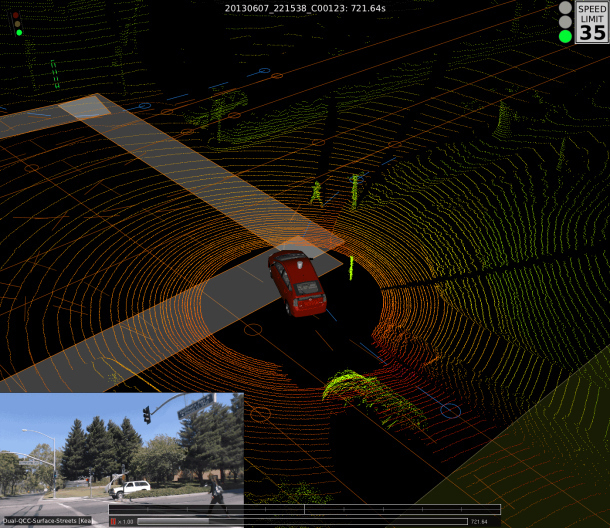Click the red pause button in playback bar
The image size is (610, 528).
click(x=113, y=521)
